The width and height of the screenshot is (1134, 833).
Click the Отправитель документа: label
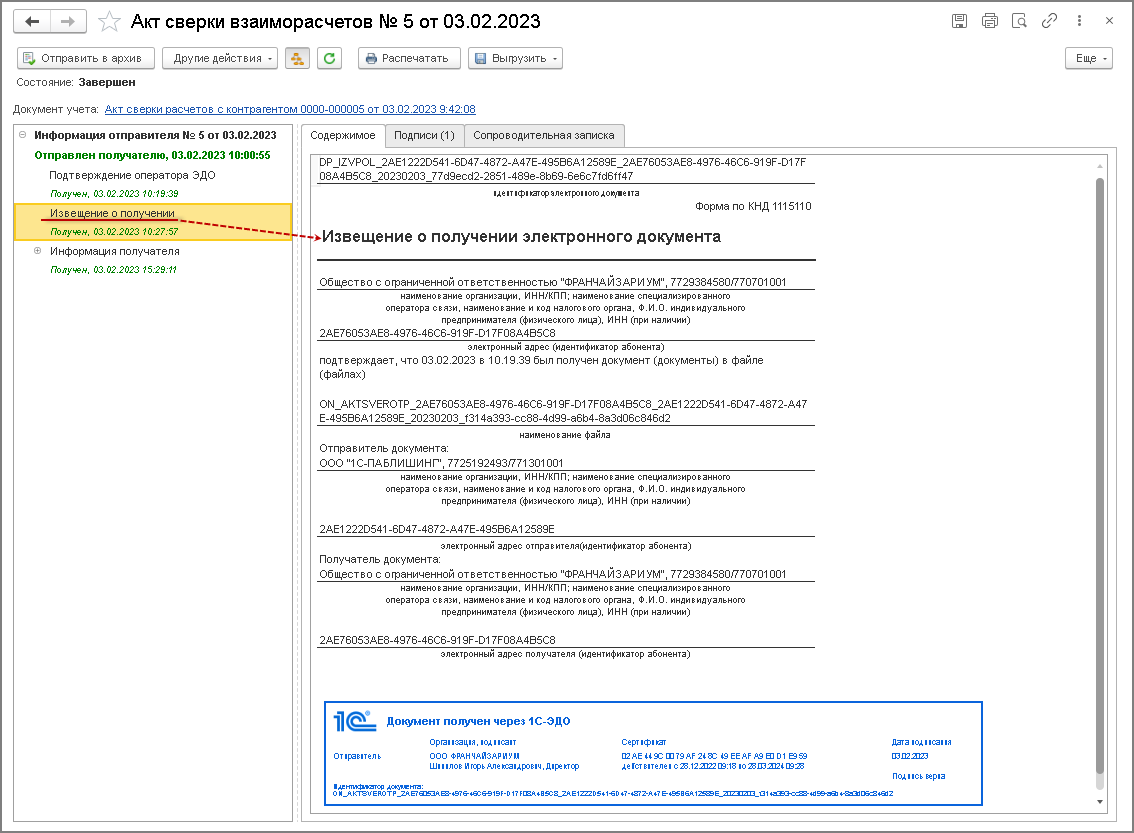(x=384, y=448)
